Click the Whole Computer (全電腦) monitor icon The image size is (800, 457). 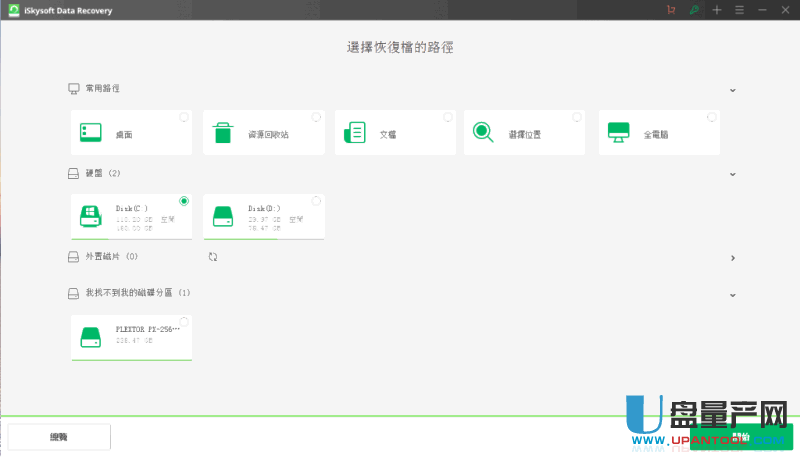pos(619,133)
